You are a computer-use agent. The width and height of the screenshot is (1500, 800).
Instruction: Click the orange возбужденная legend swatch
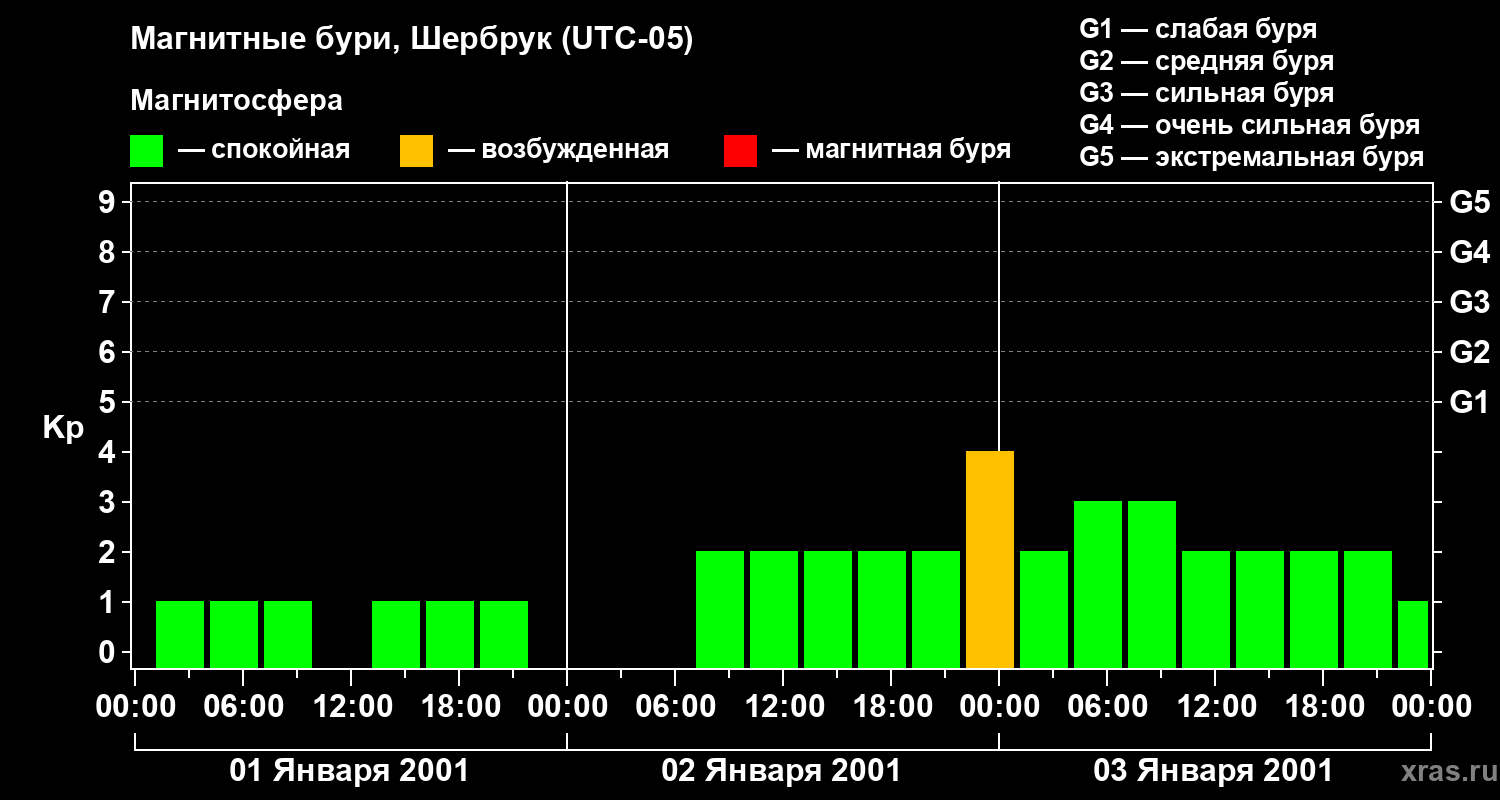(416, 151)
